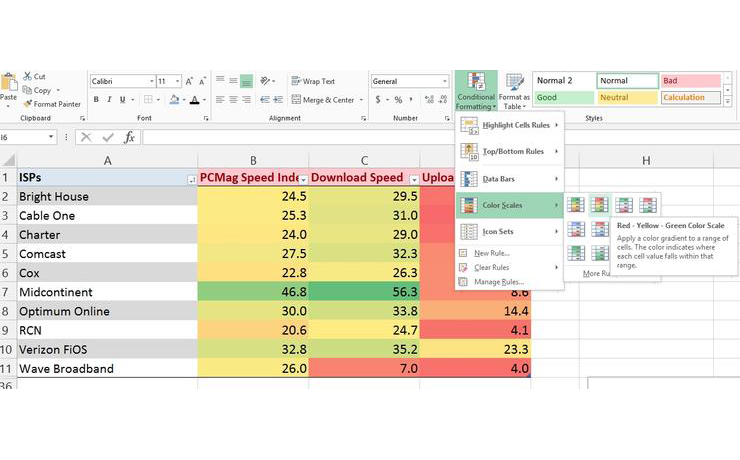The image size is (740, 460).
Task: Apply the Bad cell style
Action: click(x=690, y=81)
